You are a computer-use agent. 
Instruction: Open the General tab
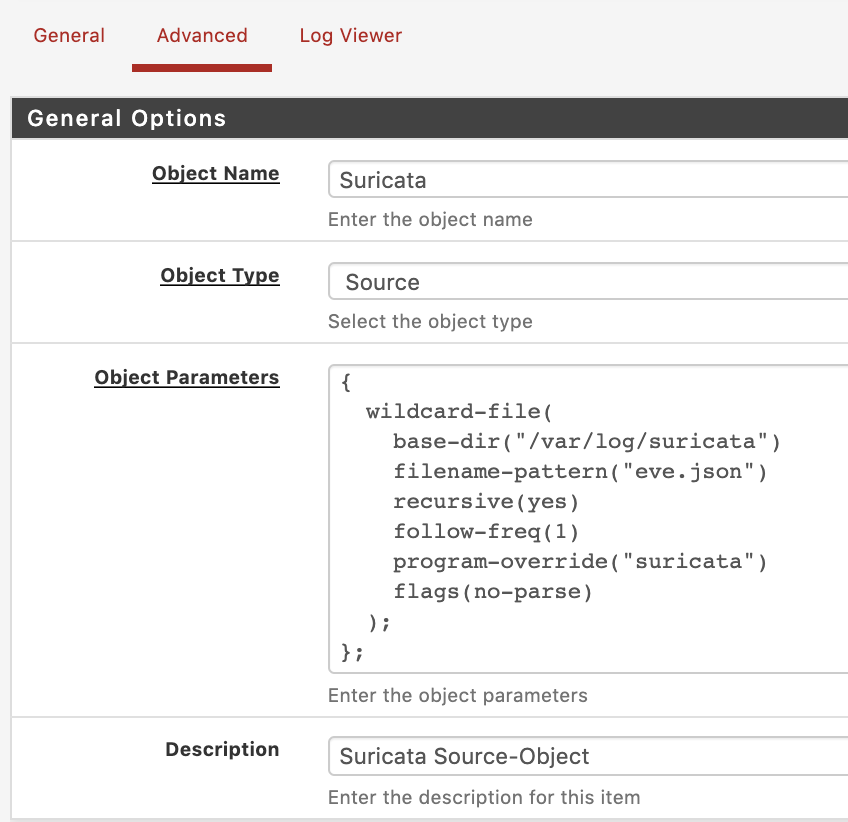69,36
